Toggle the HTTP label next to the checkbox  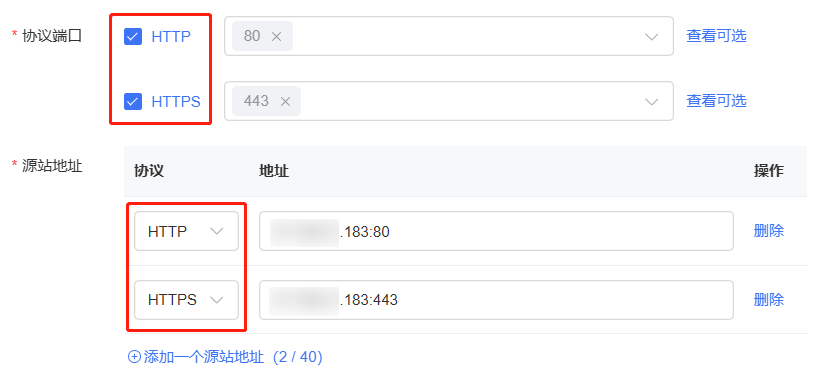coord(171,37)
